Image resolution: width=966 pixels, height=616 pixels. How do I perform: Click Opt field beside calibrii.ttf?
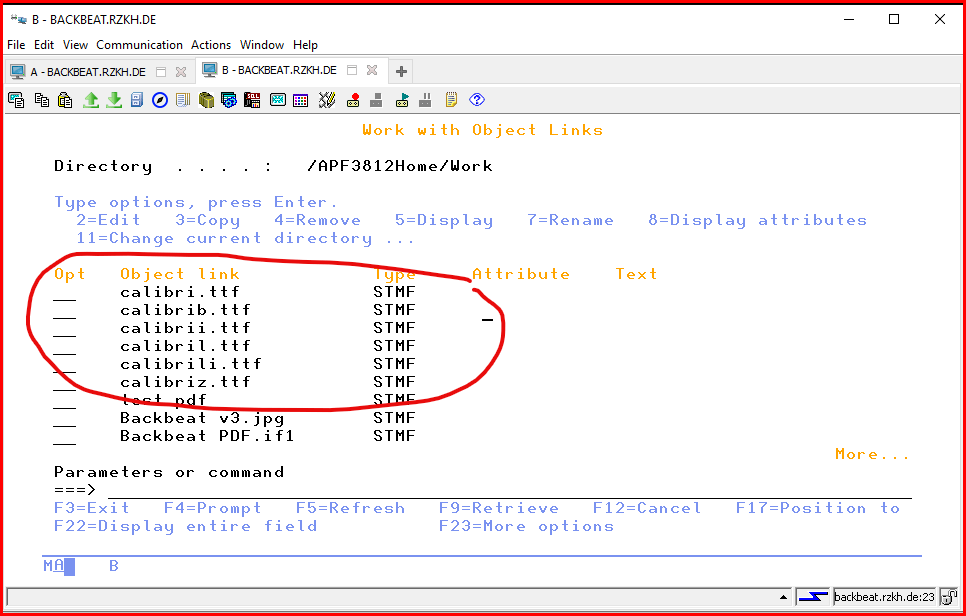coord(65,328)
